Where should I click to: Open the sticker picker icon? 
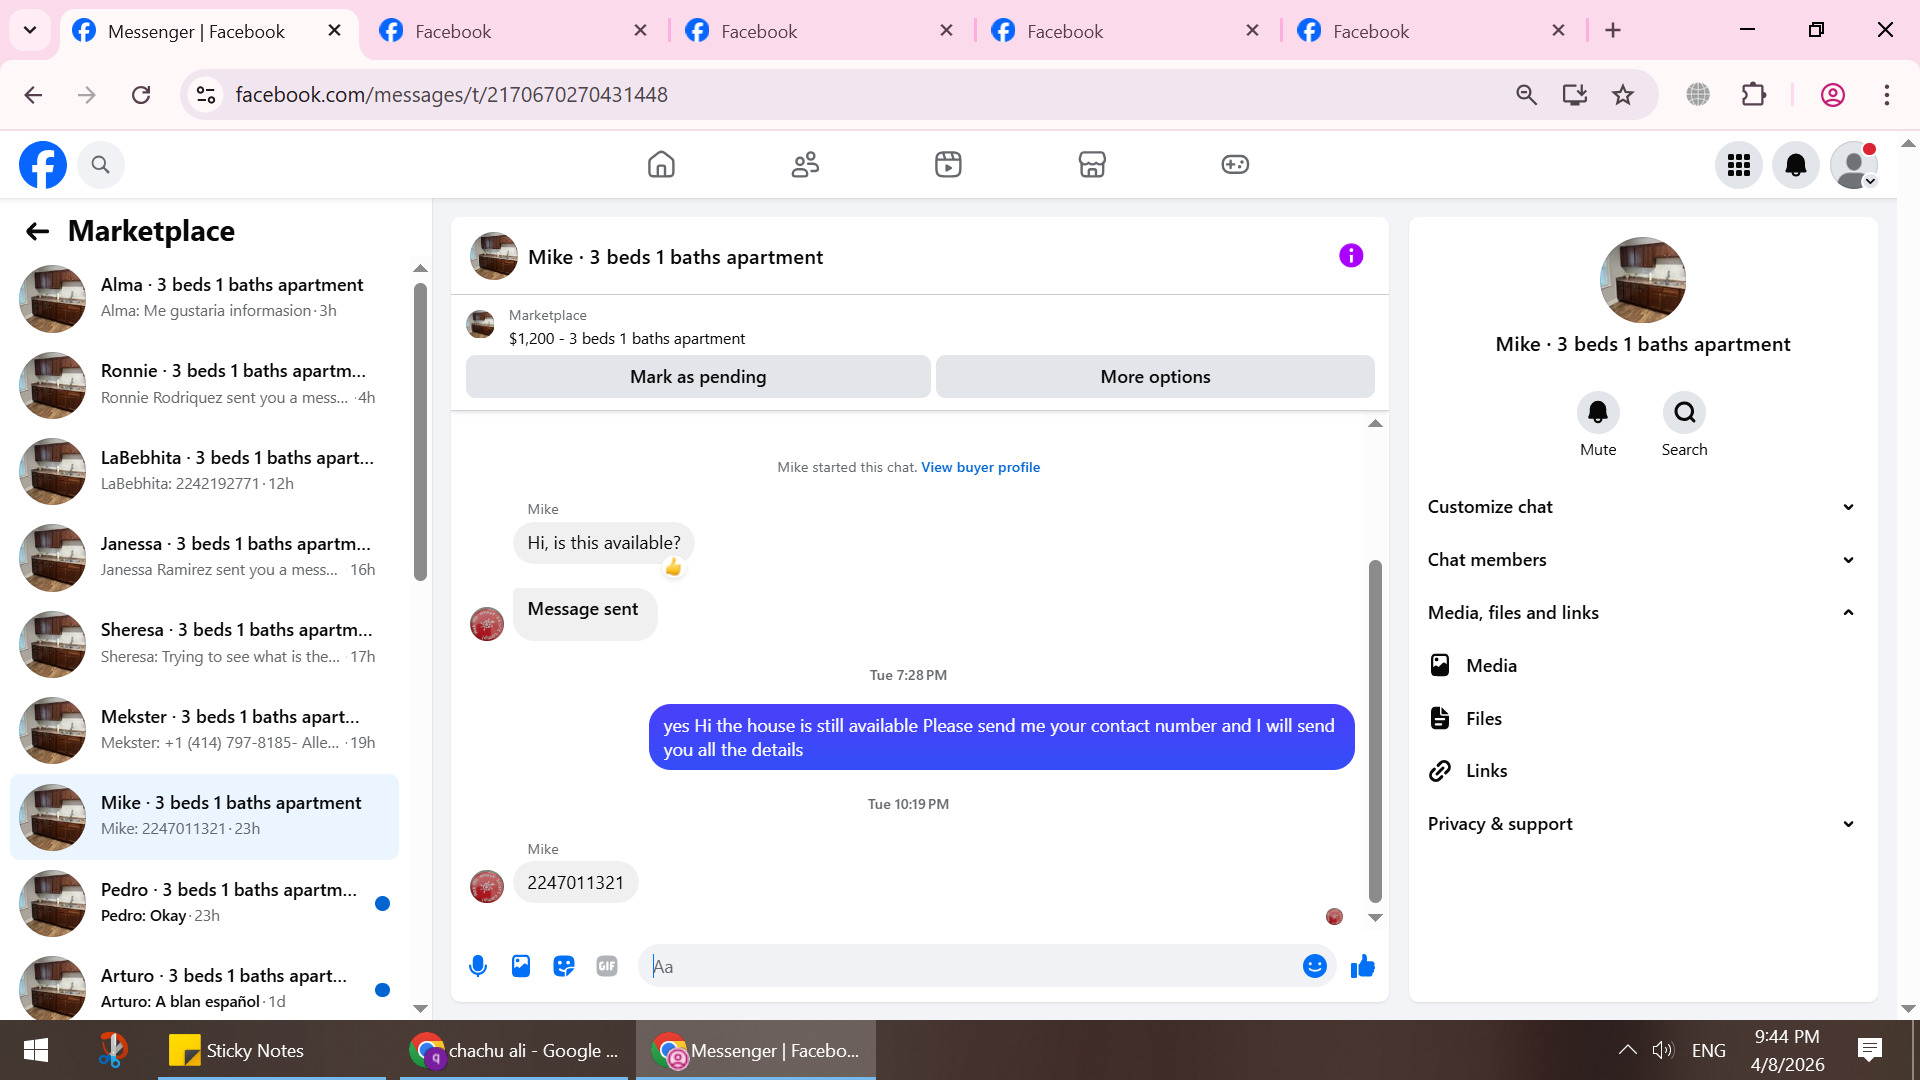tap(564, 966)
